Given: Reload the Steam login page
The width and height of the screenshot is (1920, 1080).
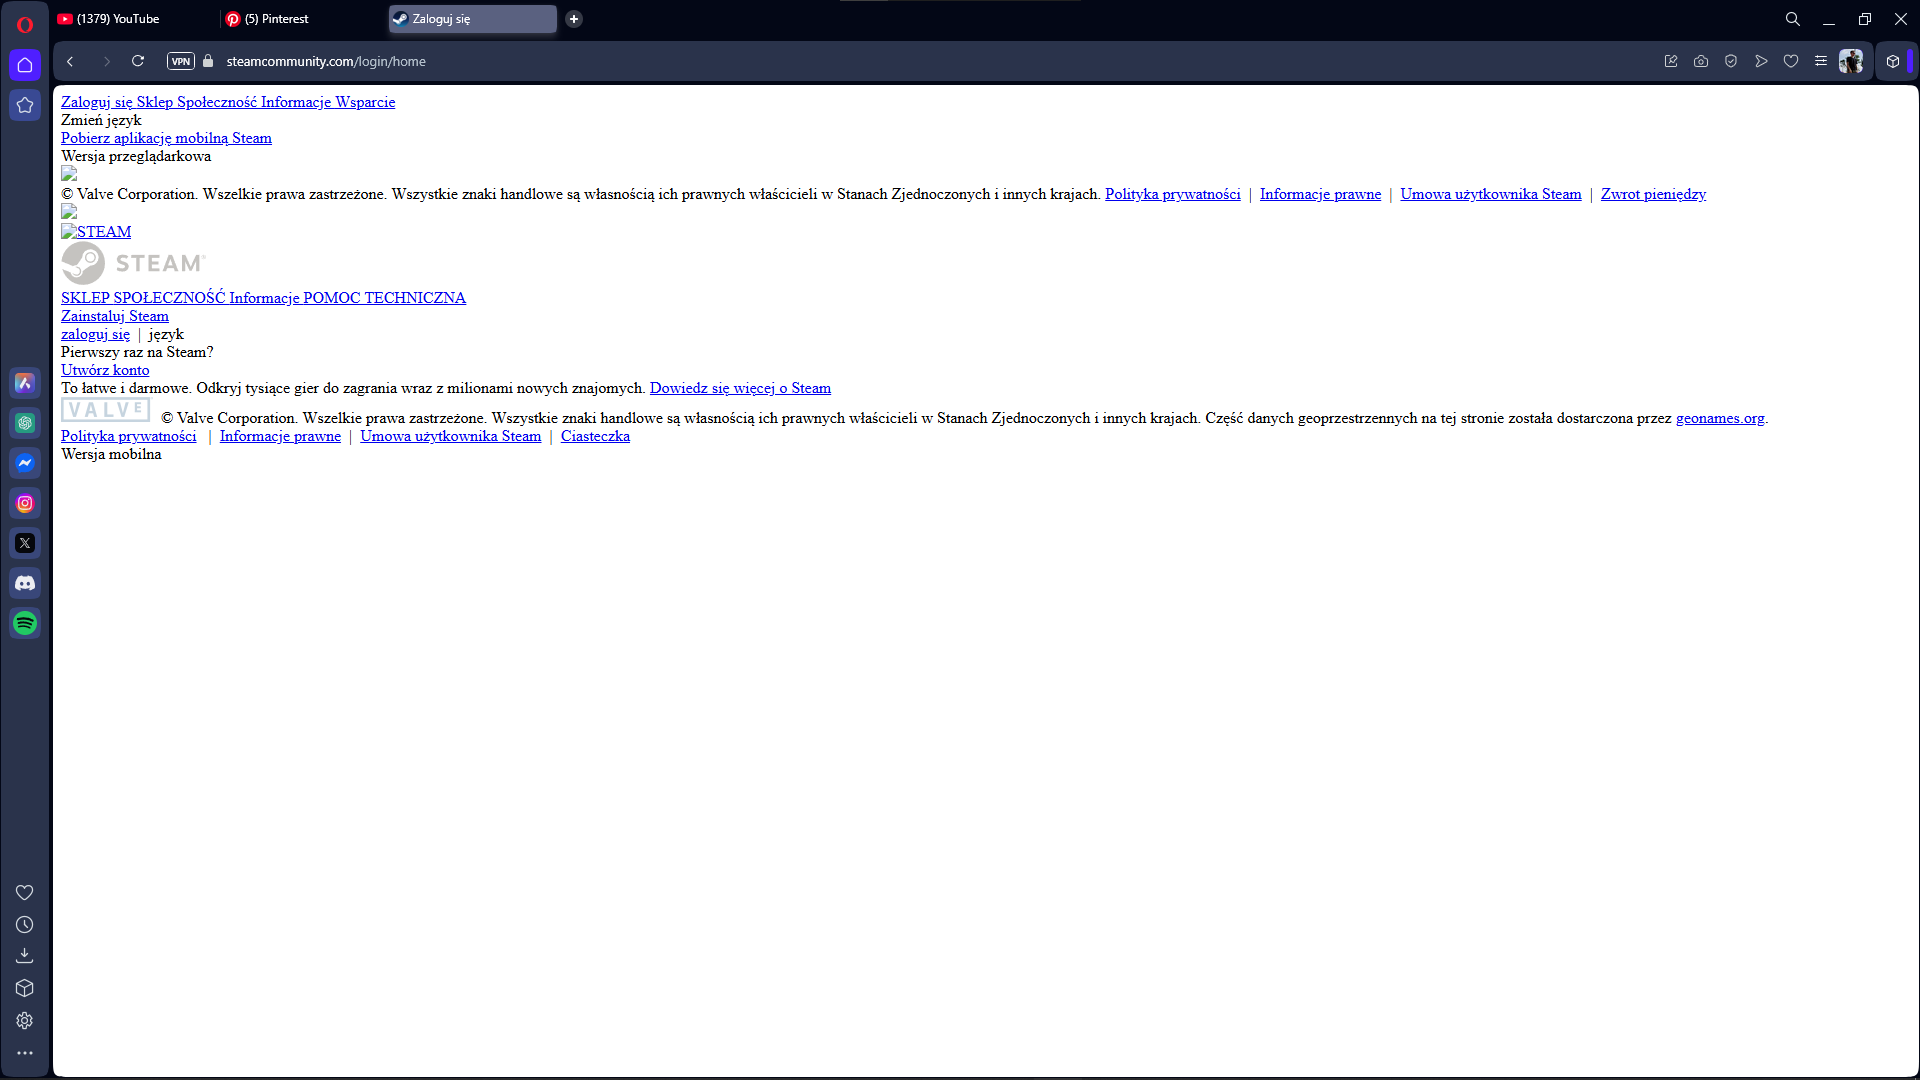Looking at the screenshot, I should (x=138, y=61).
